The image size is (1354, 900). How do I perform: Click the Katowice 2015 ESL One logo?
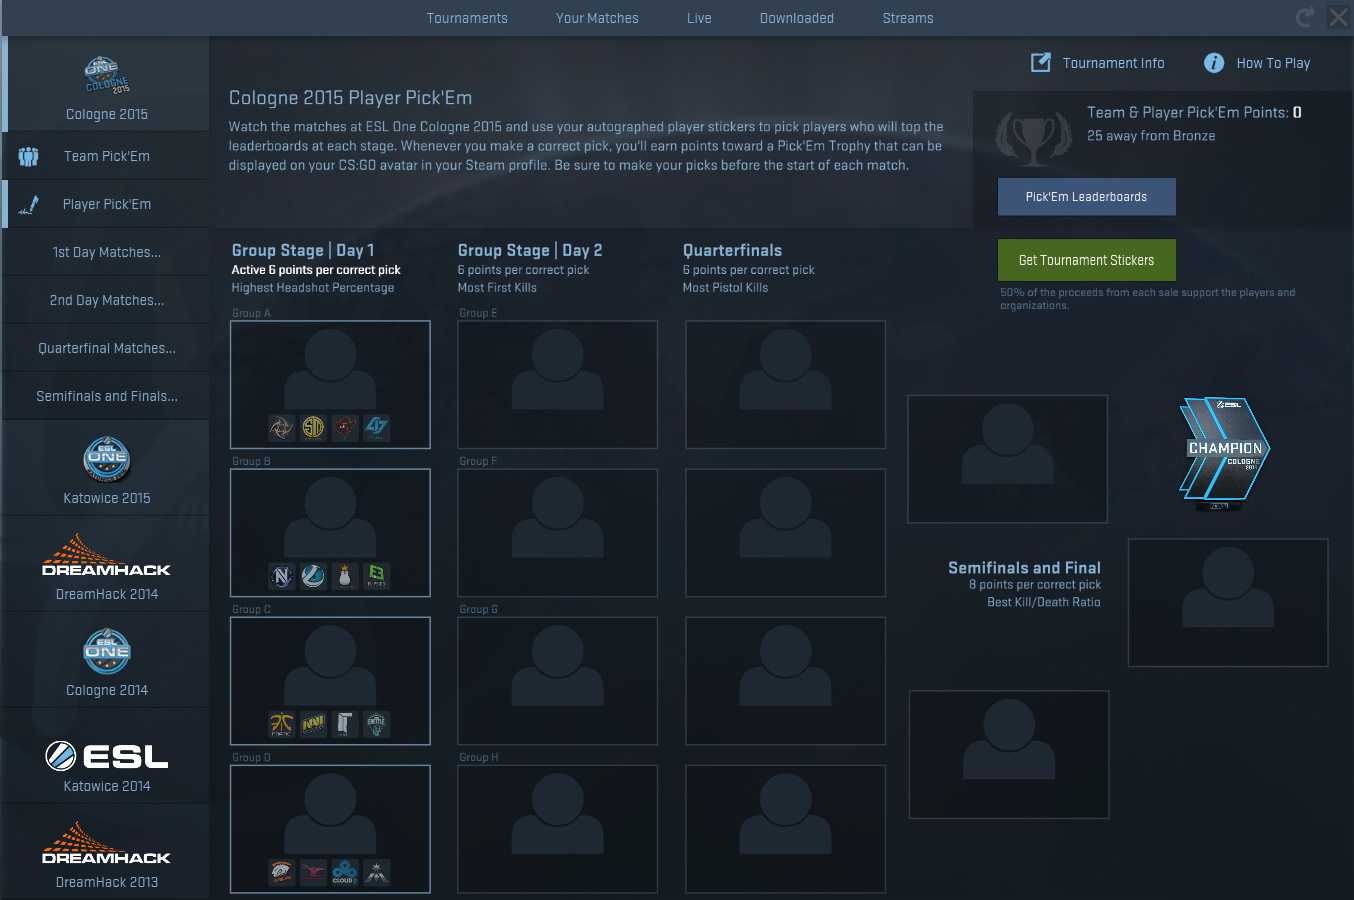tap(107, 460)
